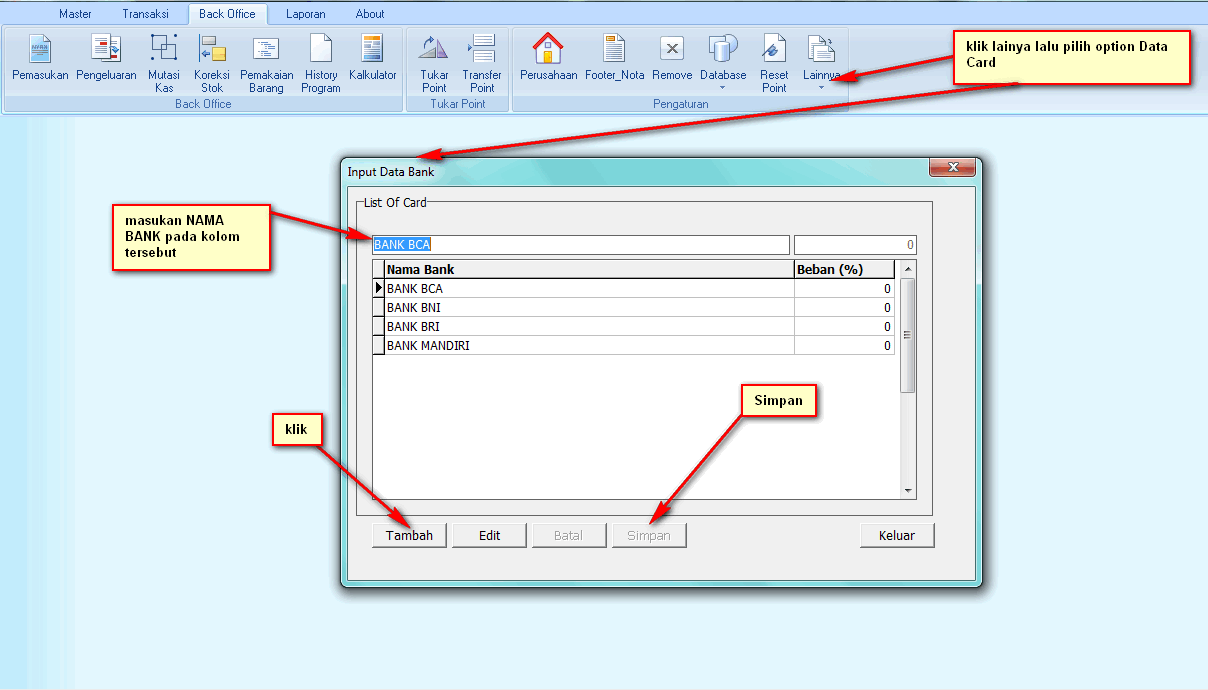The image size is (1208, 690).
Task: Open the Pemasukan tool
Action: (x=40, y=60)
